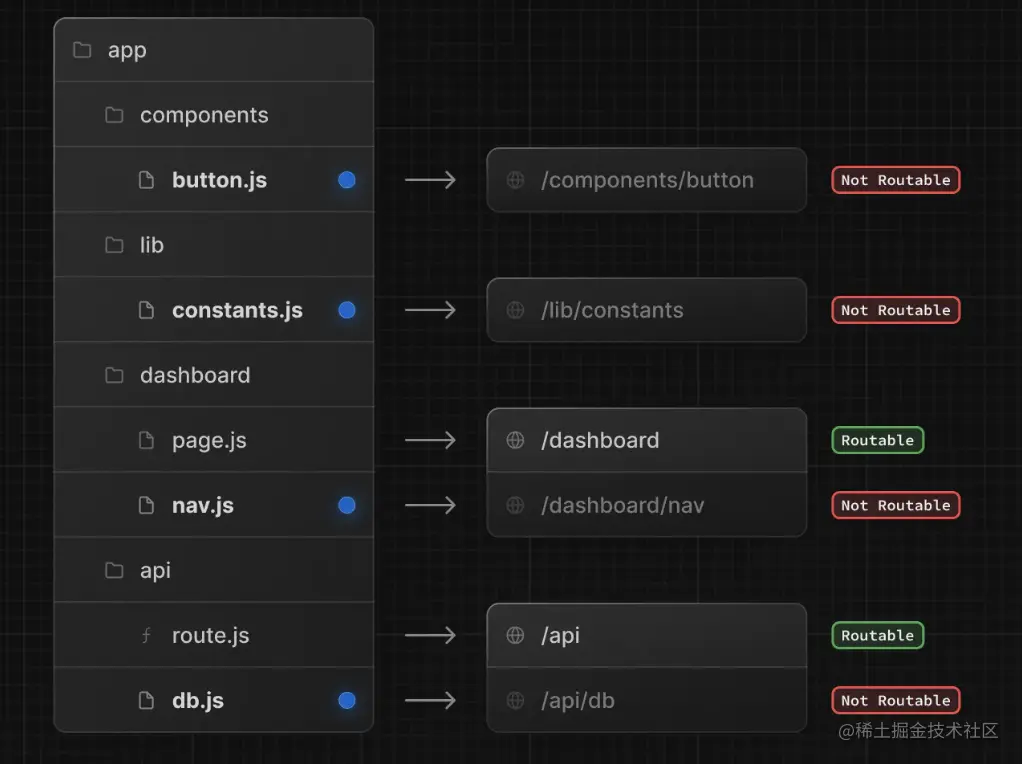Click the Routable badge beside /dashboard
Image resolution: width=1022 pixels, height=764 pixels.
(x=877, y=441)
